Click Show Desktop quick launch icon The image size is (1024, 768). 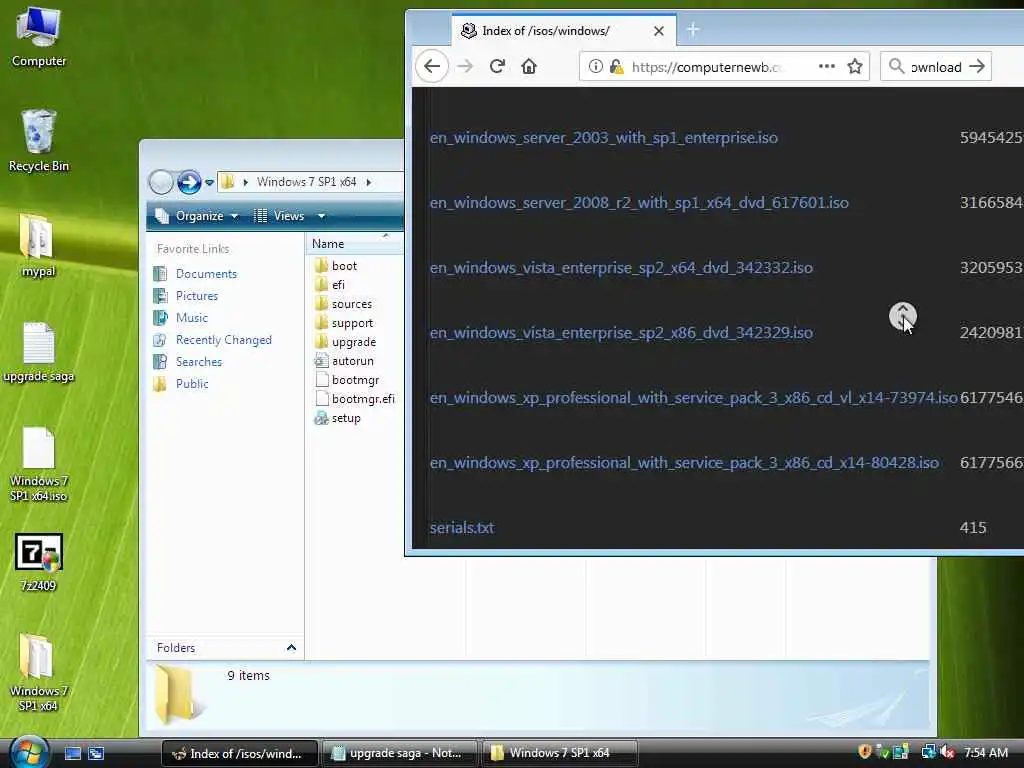point(72,754)
